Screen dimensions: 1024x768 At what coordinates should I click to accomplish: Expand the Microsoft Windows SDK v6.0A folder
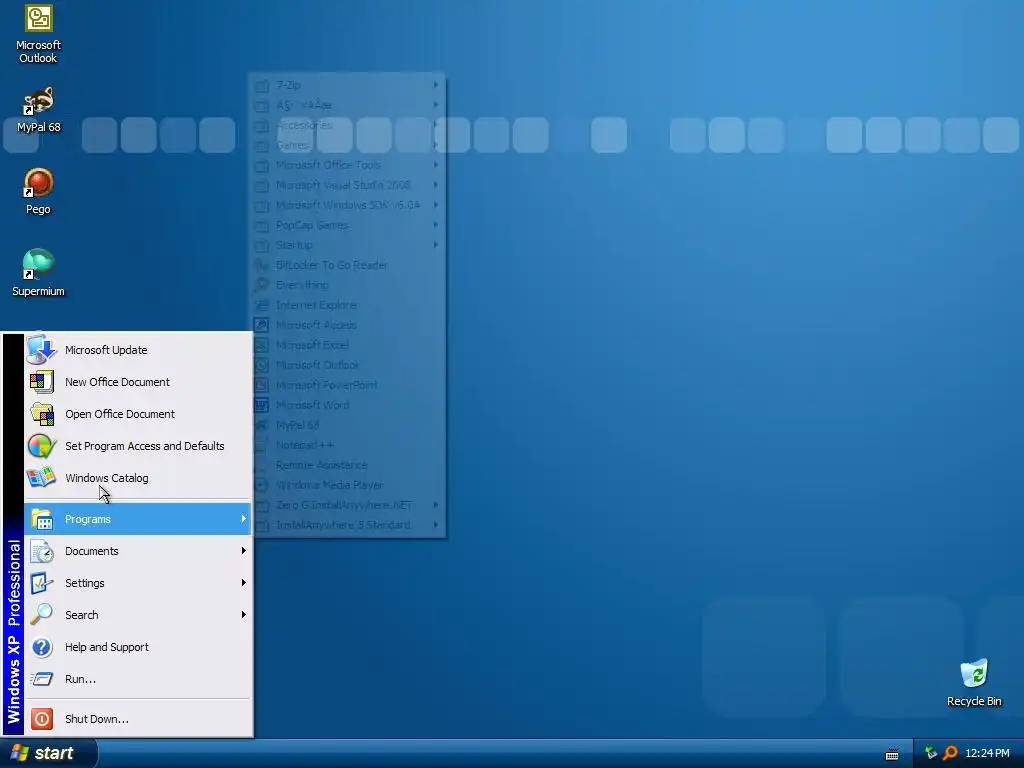click(348, 205)
